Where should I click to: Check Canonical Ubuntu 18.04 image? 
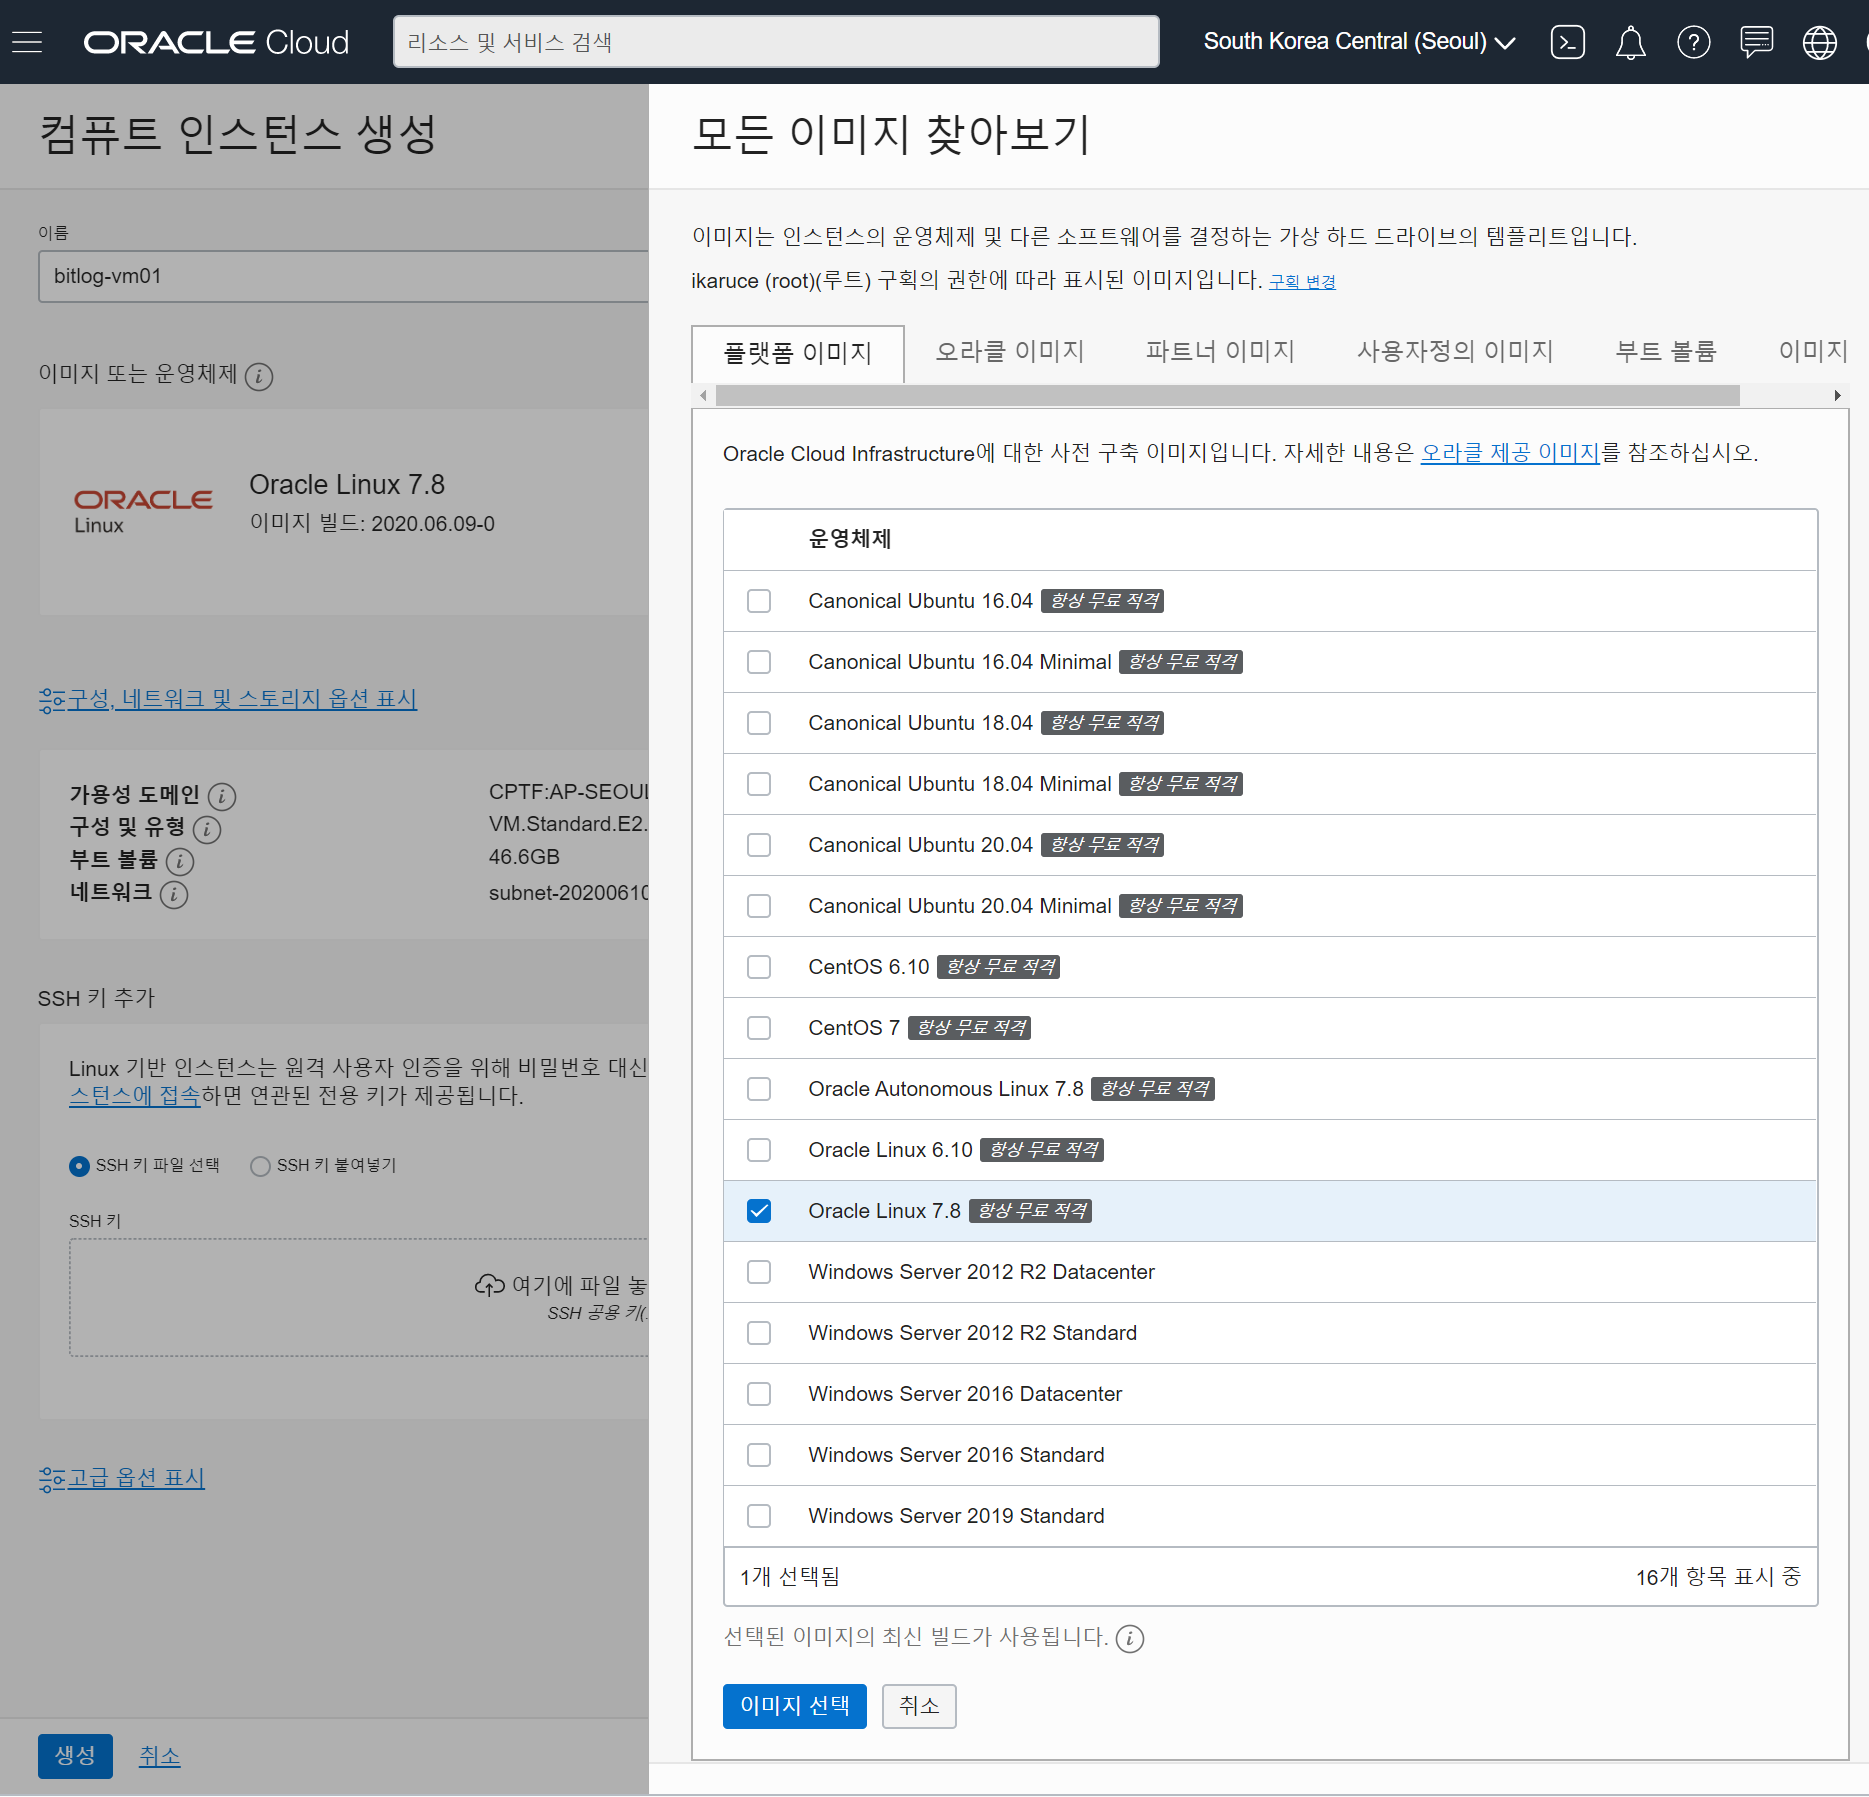pos(759,723)
